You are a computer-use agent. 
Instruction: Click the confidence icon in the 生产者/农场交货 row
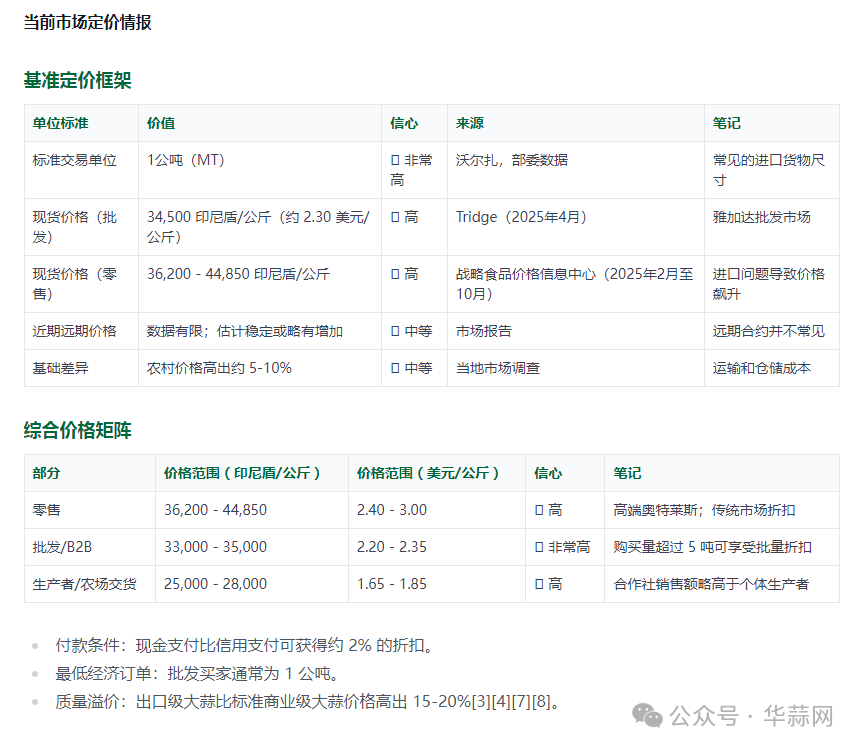(539, 584)
